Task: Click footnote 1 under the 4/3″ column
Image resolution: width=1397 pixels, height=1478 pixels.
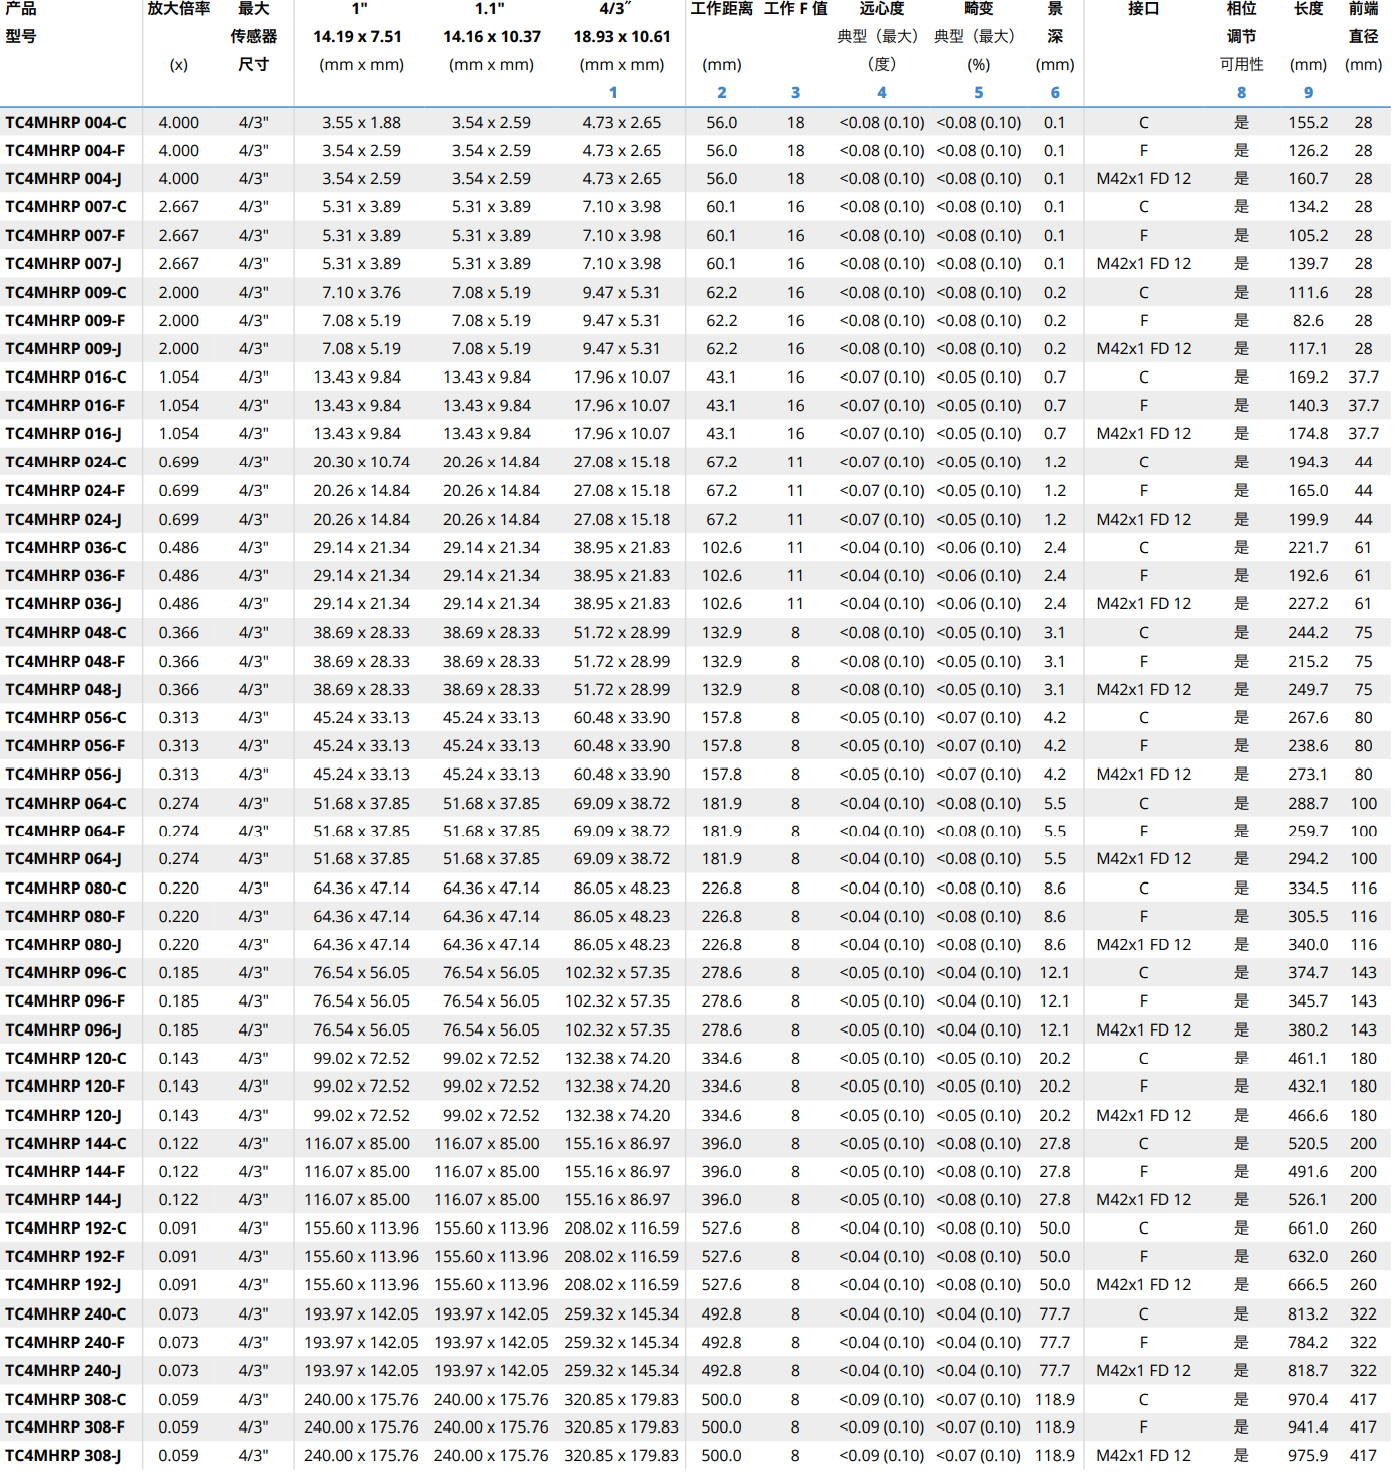Action: 613,93
